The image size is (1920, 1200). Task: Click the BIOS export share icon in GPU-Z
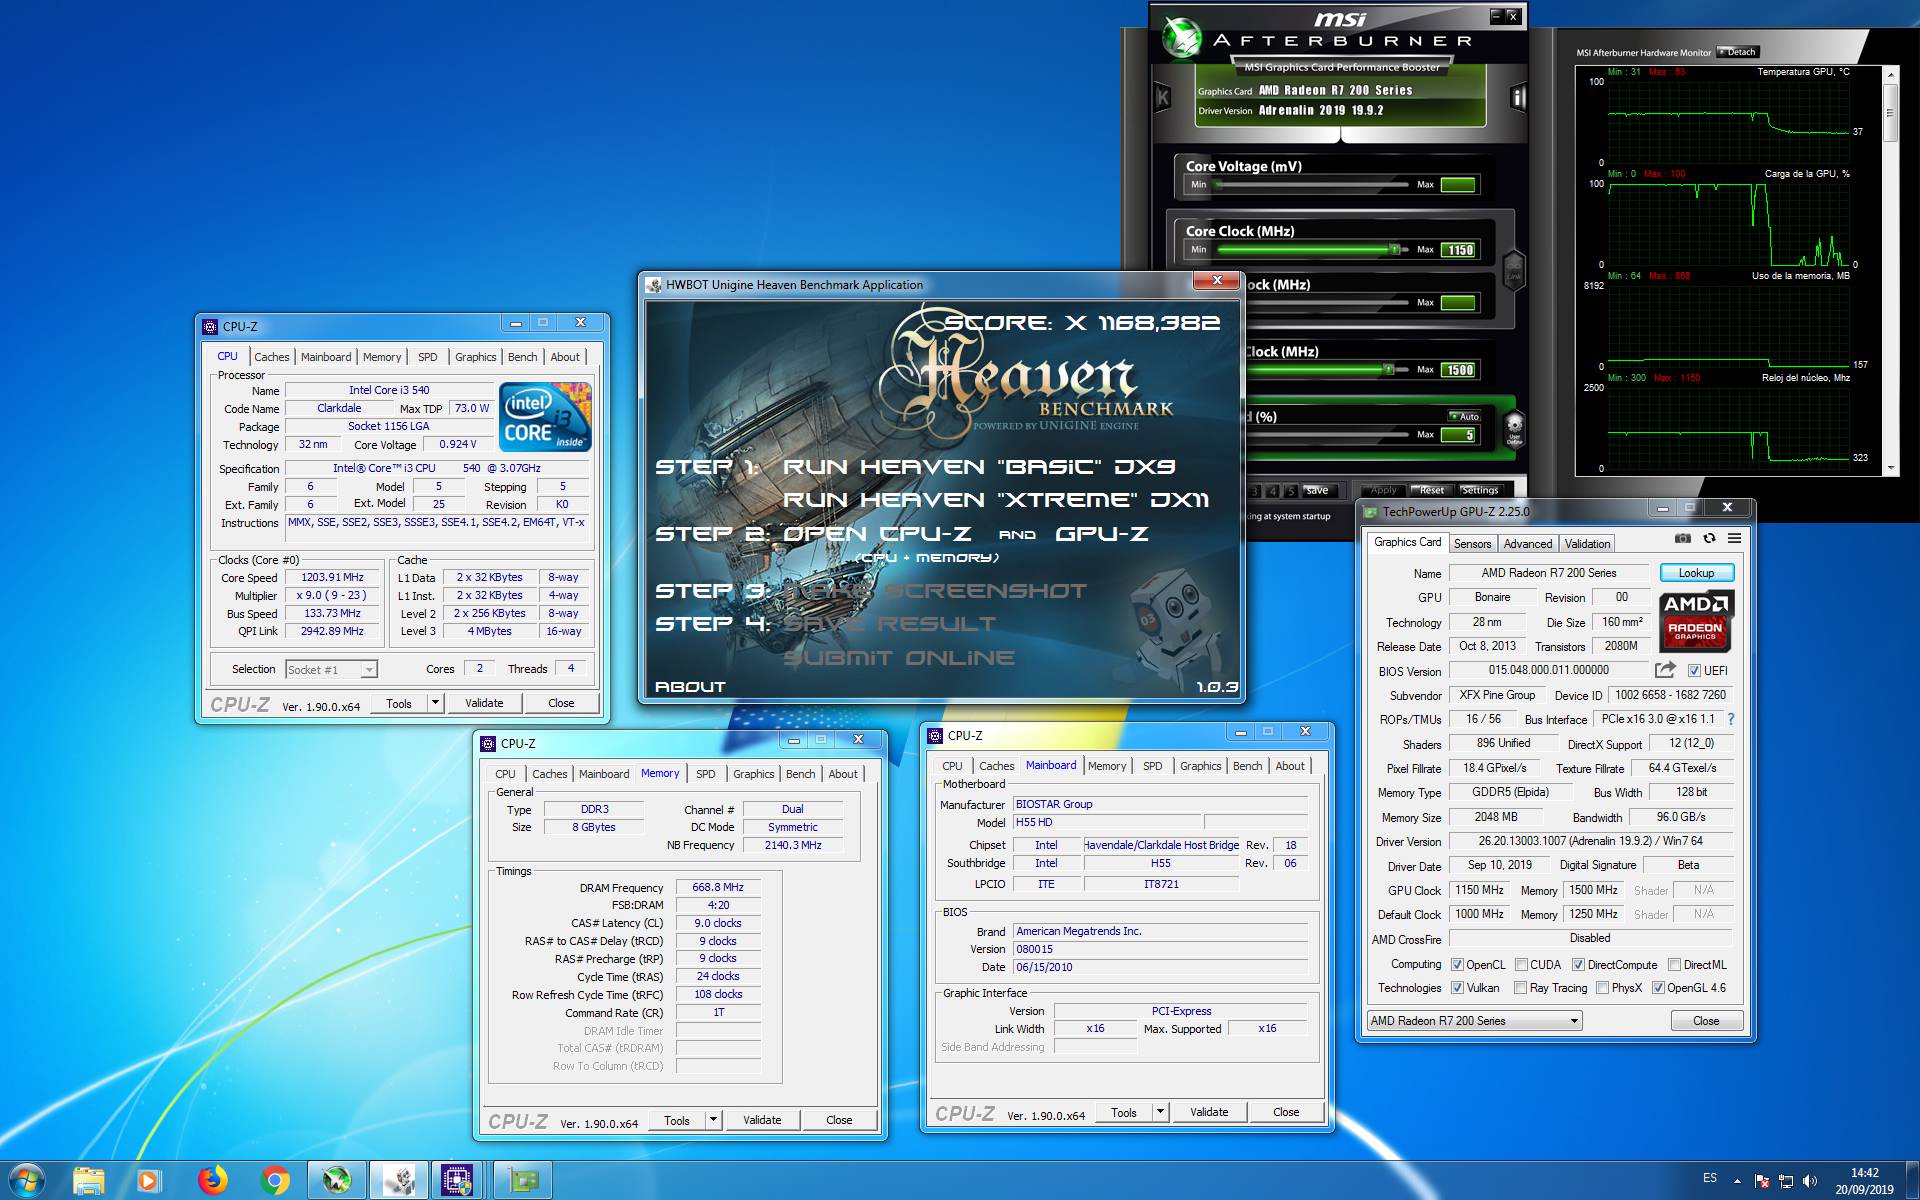1665,670
